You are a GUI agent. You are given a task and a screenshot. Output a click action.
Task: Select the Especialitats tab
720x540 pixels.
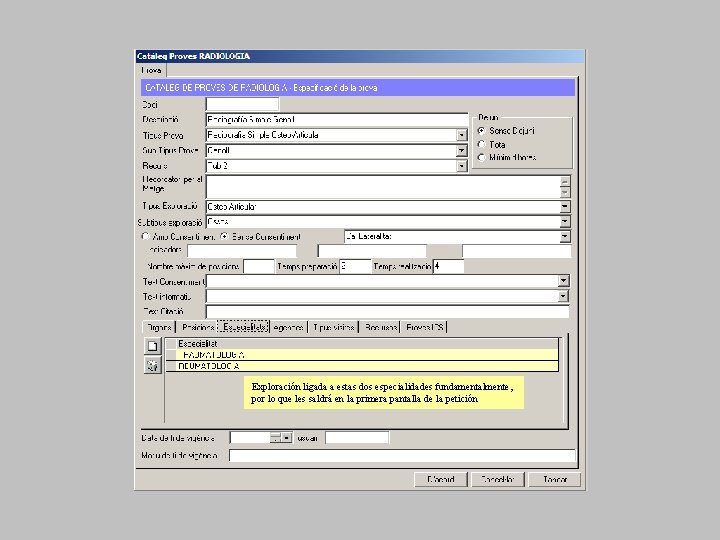pyautogui.click(x=243, y=327)
